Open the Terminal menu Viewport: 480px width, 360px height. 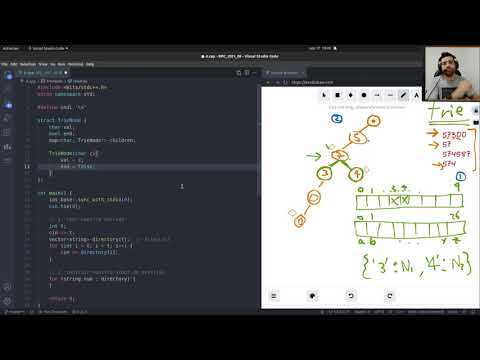(x=75, y=64)
